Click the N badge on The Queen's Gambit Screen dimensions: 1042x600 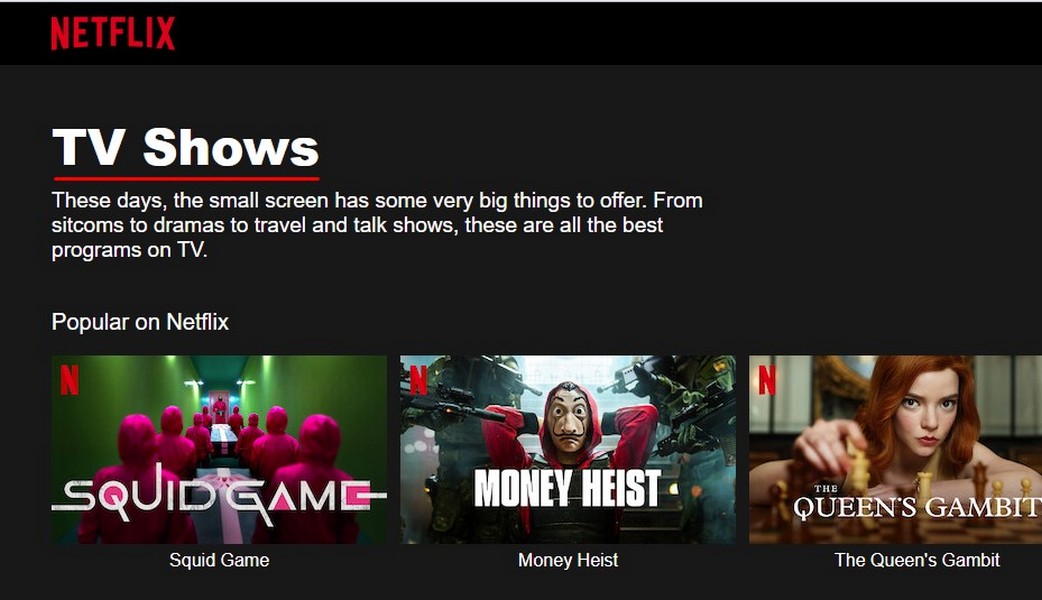coord(767,379)
